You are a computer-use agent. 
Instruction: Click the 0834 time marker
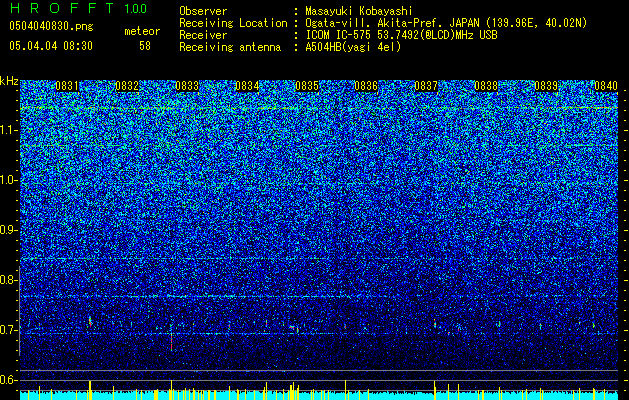pos(247,86)
